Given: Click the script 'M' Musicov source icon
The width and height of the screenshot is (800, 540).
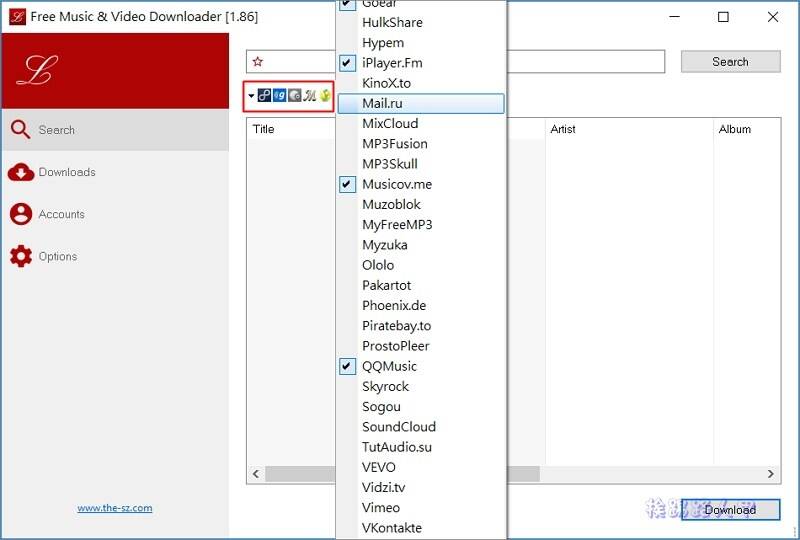Looking at the screenshot, I should point(310,95).
